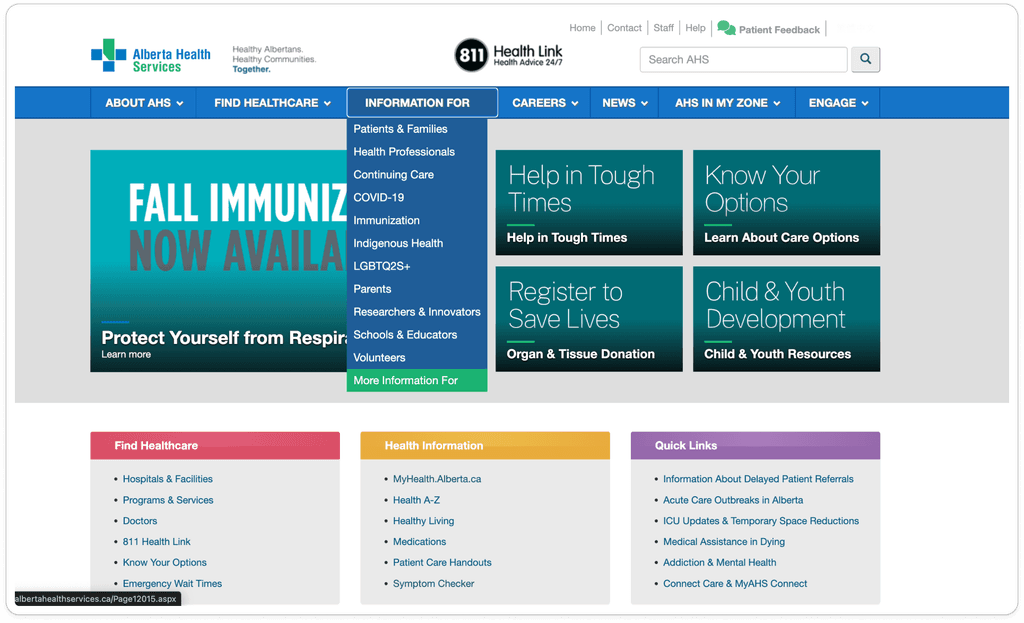This screenshot has height=623, width=1024.
Task: Expand the Careers dropdown
Action: [545, 103]
